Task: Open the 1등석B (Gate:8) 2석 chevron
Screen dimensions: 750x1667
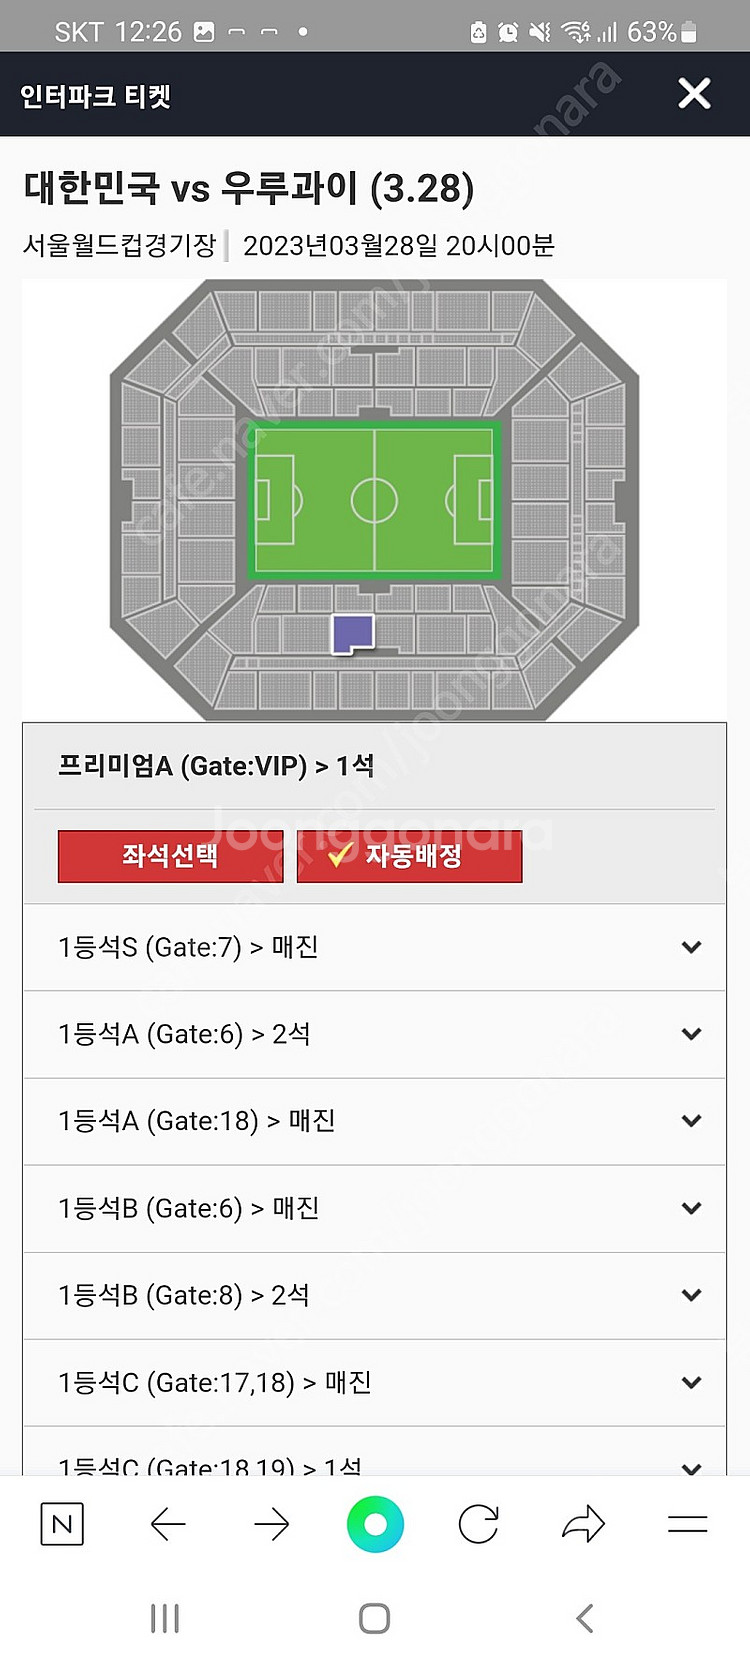Action: 691,1295
